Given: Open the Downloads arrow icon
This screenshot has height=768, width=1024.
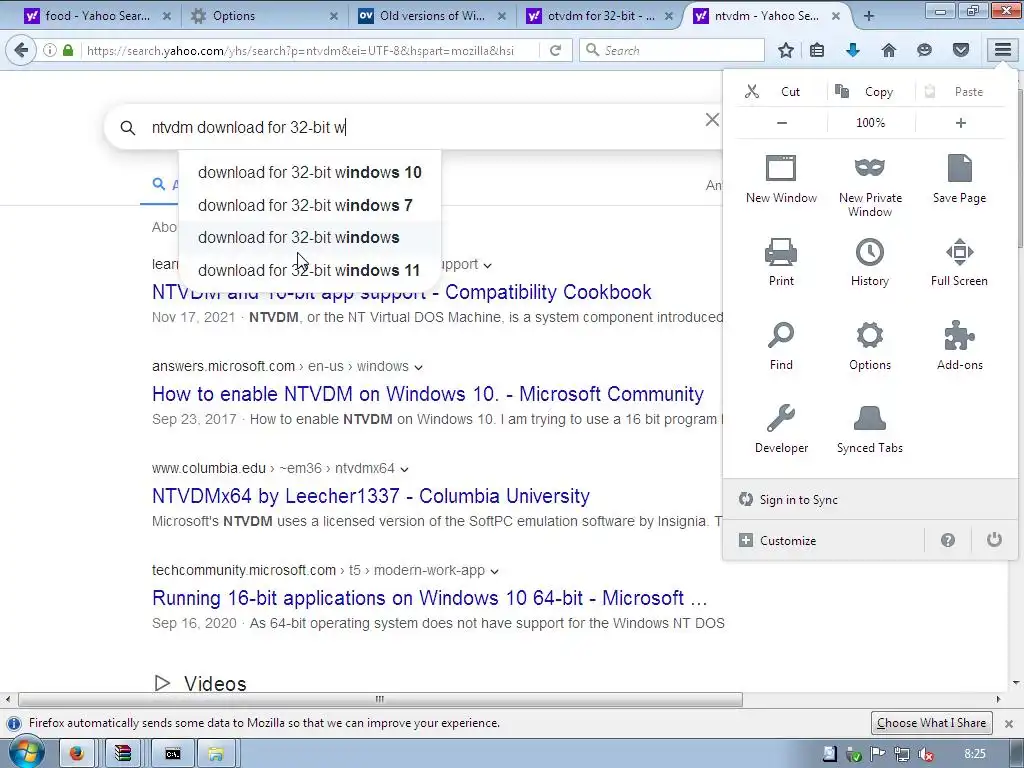Looking at the screenshot, I should [x=853, y=50].
